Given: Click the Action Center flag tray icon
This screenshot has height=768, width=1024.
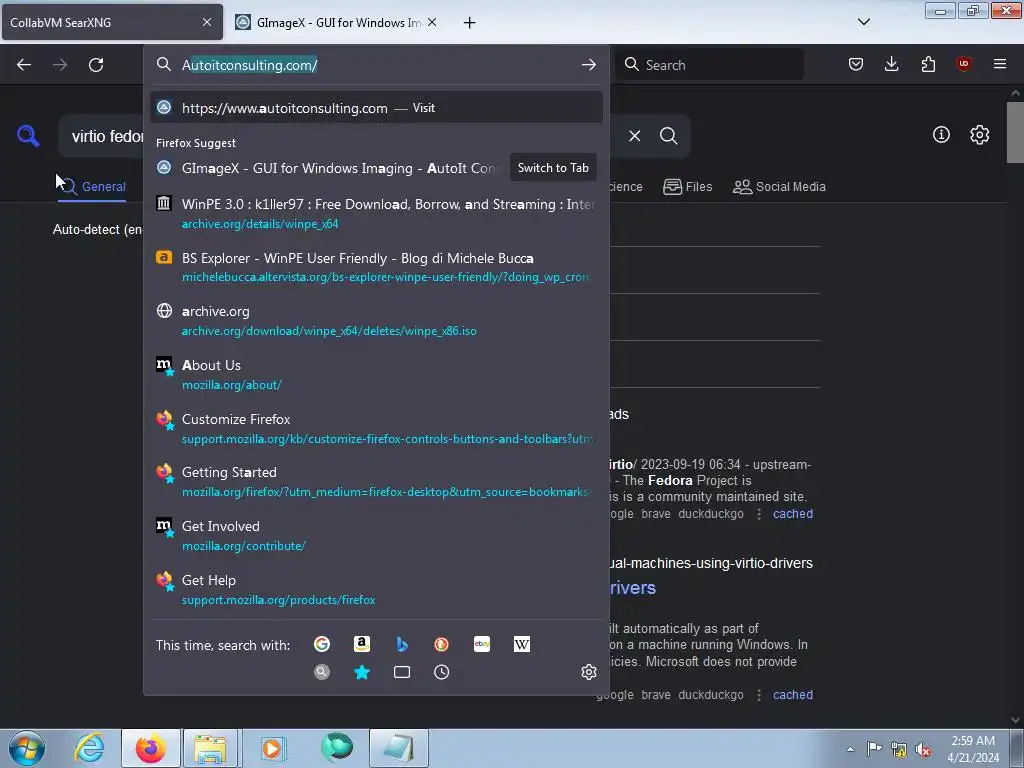Looking at the screenshot, I should click(874, 749).
